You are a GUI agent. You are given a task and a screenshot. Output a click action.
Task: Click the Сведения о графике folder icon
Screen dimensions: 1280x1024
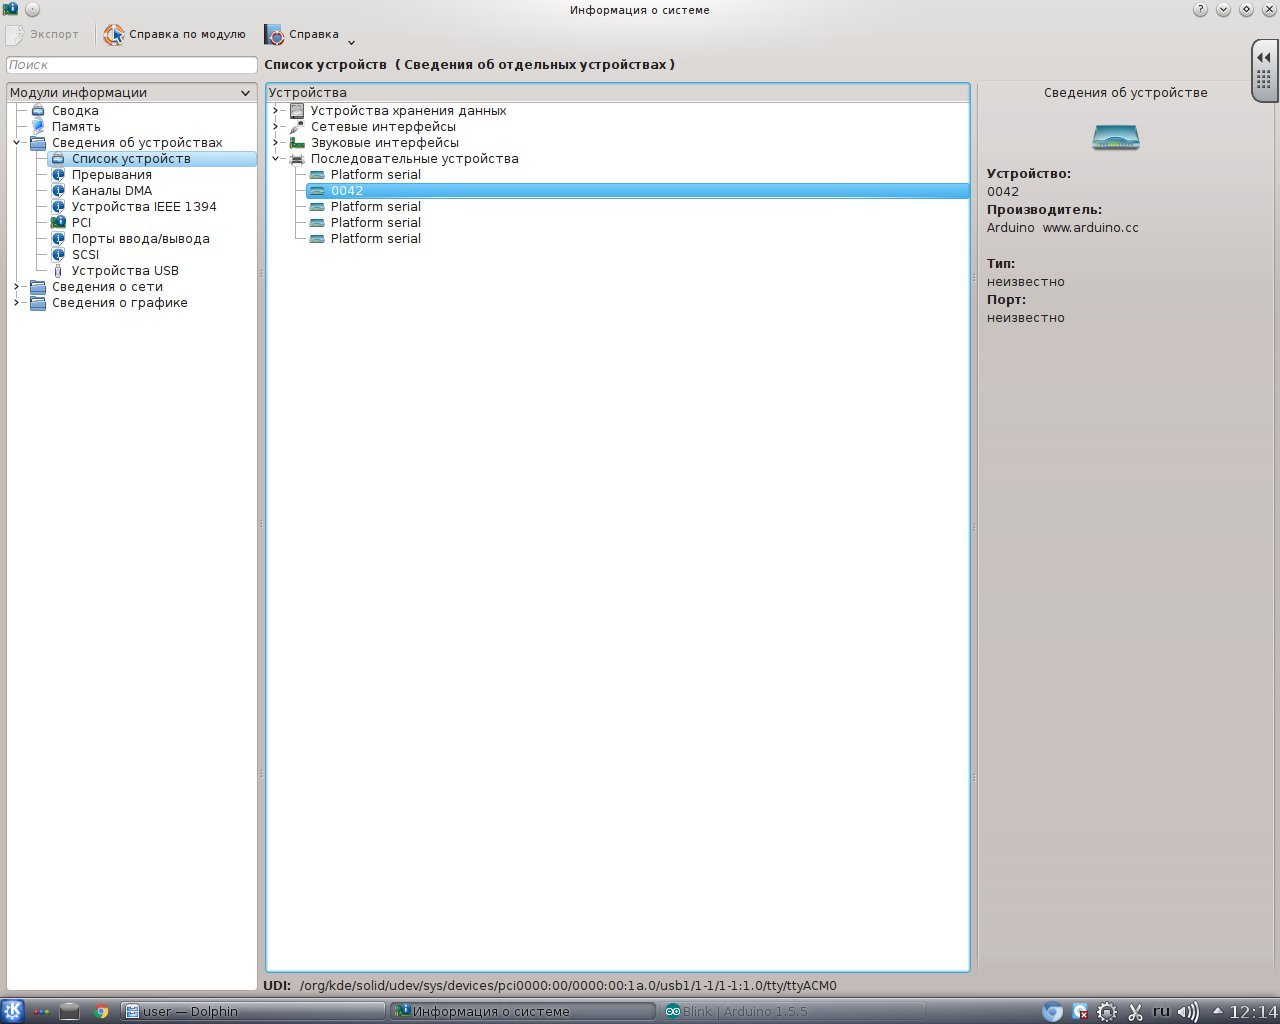coord(38,303)
